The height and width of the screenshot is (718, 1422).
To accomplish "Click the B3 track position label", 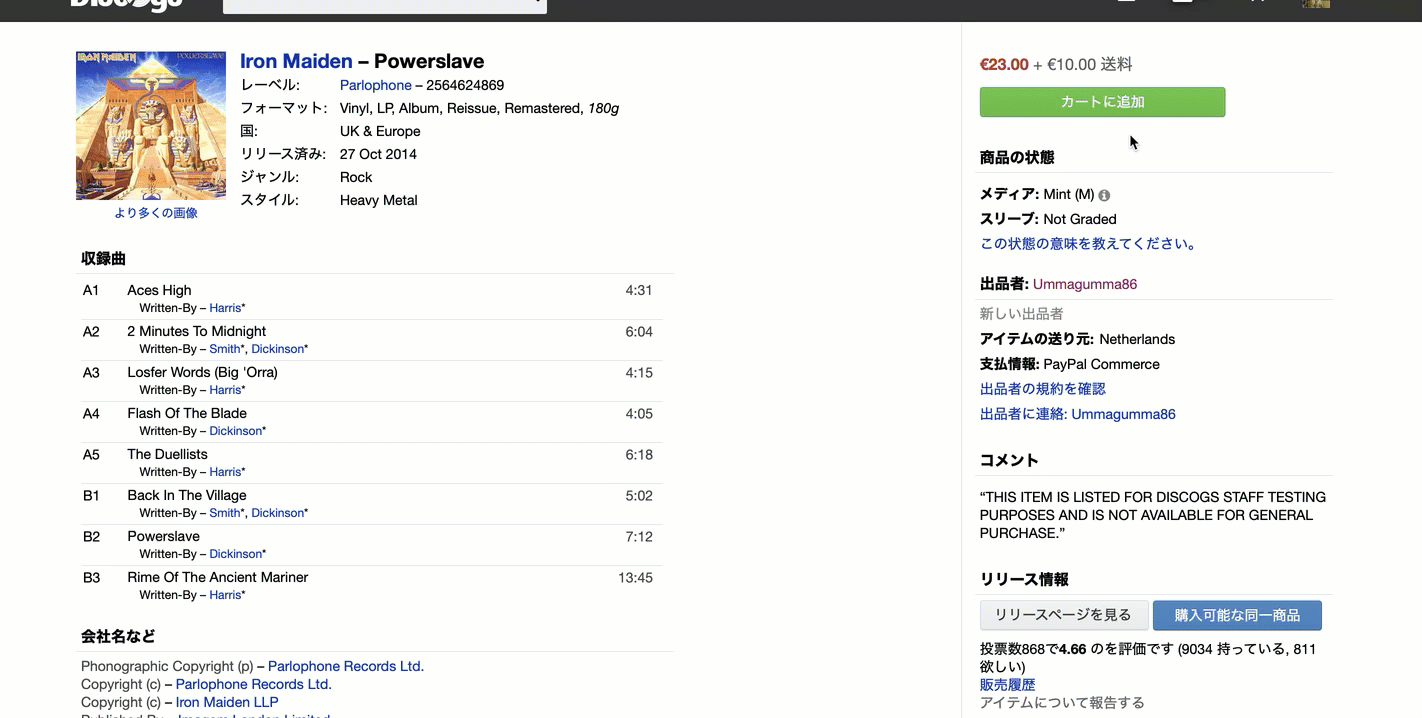I will (x=91, y=577).
